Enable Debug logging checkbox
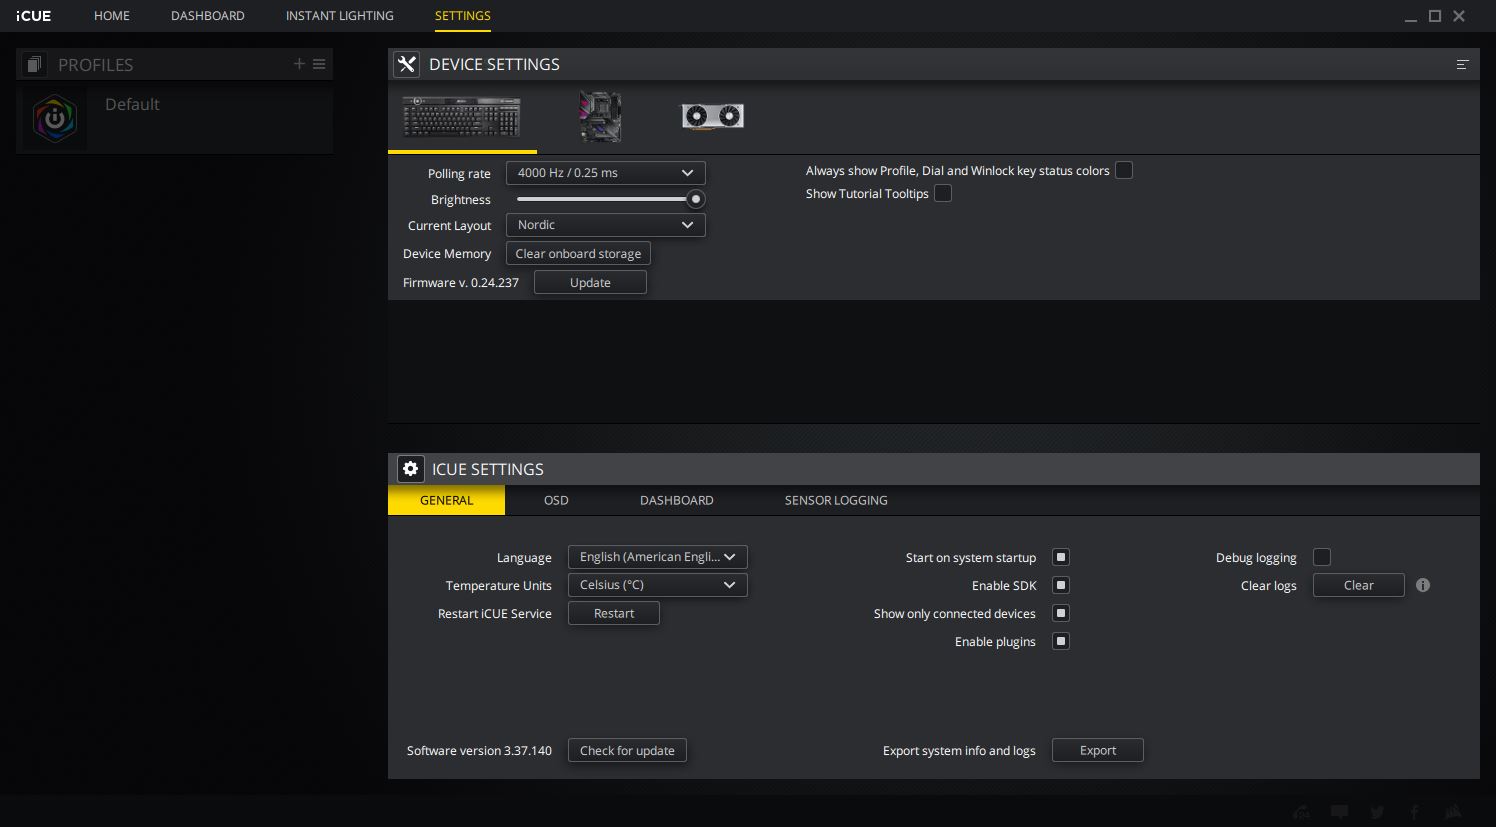 click(1322, 557)
